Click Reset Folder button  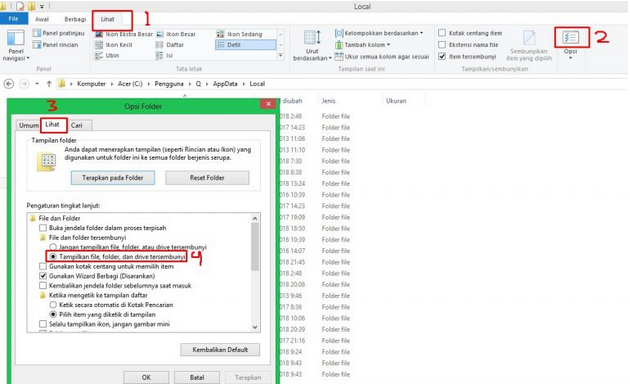pyautogui.click(x=207, y=178)
